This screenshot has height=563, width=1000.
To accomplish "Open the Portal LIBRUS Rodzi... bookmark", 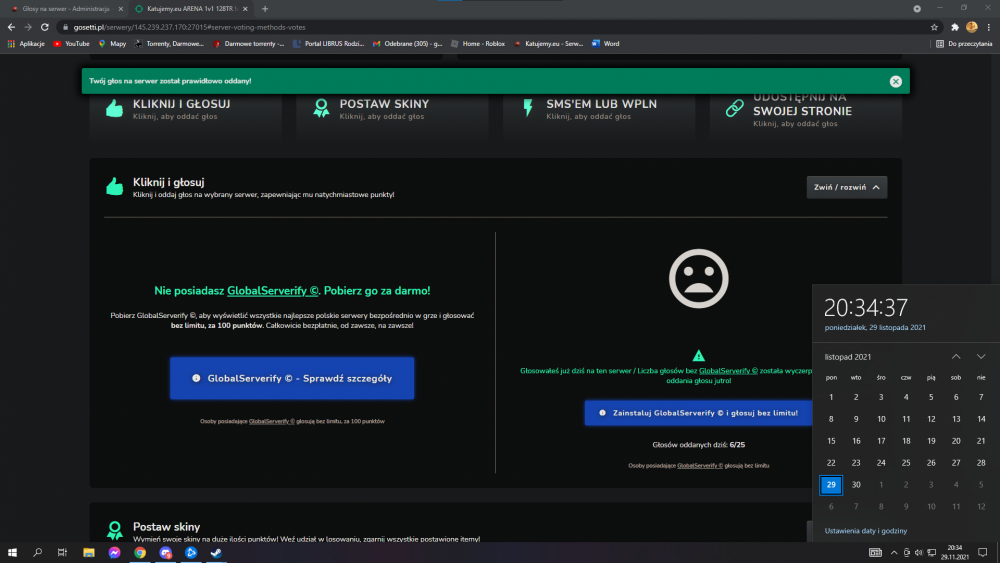I will coord(328,44).
